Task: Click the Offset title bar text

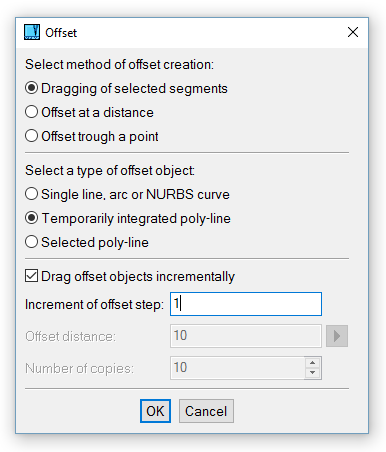Action: point(61,33)
